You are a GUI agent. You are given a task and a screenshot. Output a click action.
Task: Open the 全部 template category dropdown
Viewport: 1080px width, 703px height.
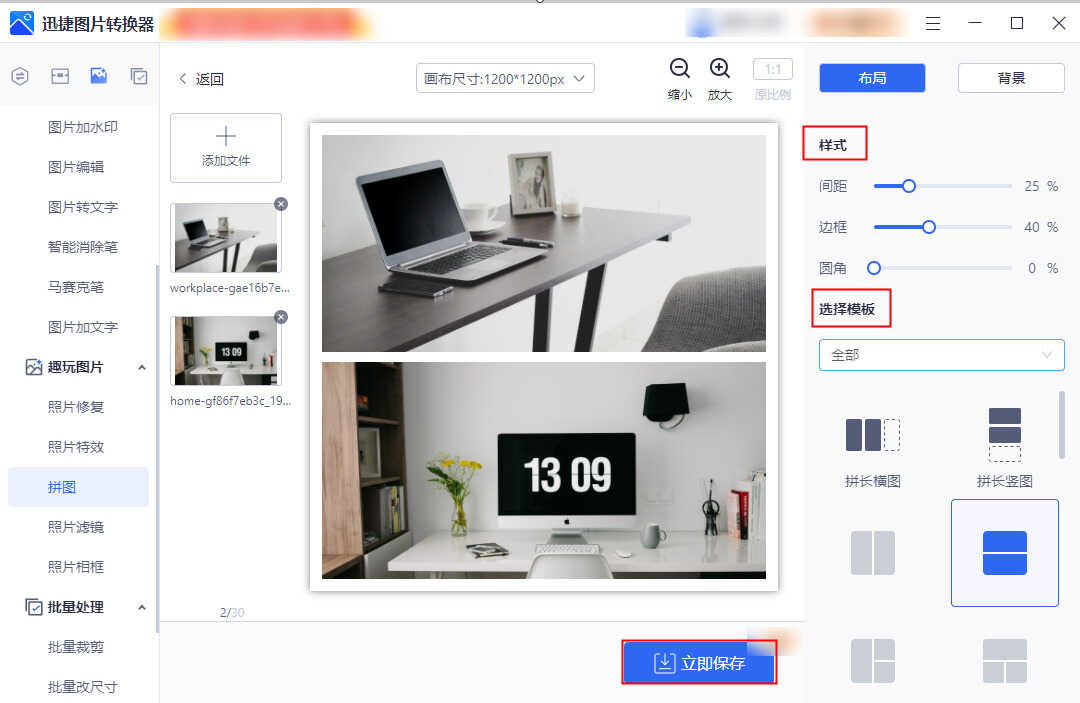coord(942,355)
